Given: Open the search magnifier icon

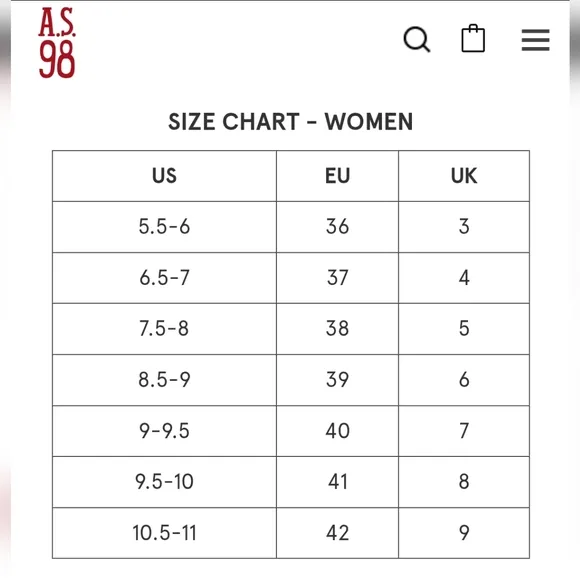Looking at the screenshot, I should pos(417,39).
